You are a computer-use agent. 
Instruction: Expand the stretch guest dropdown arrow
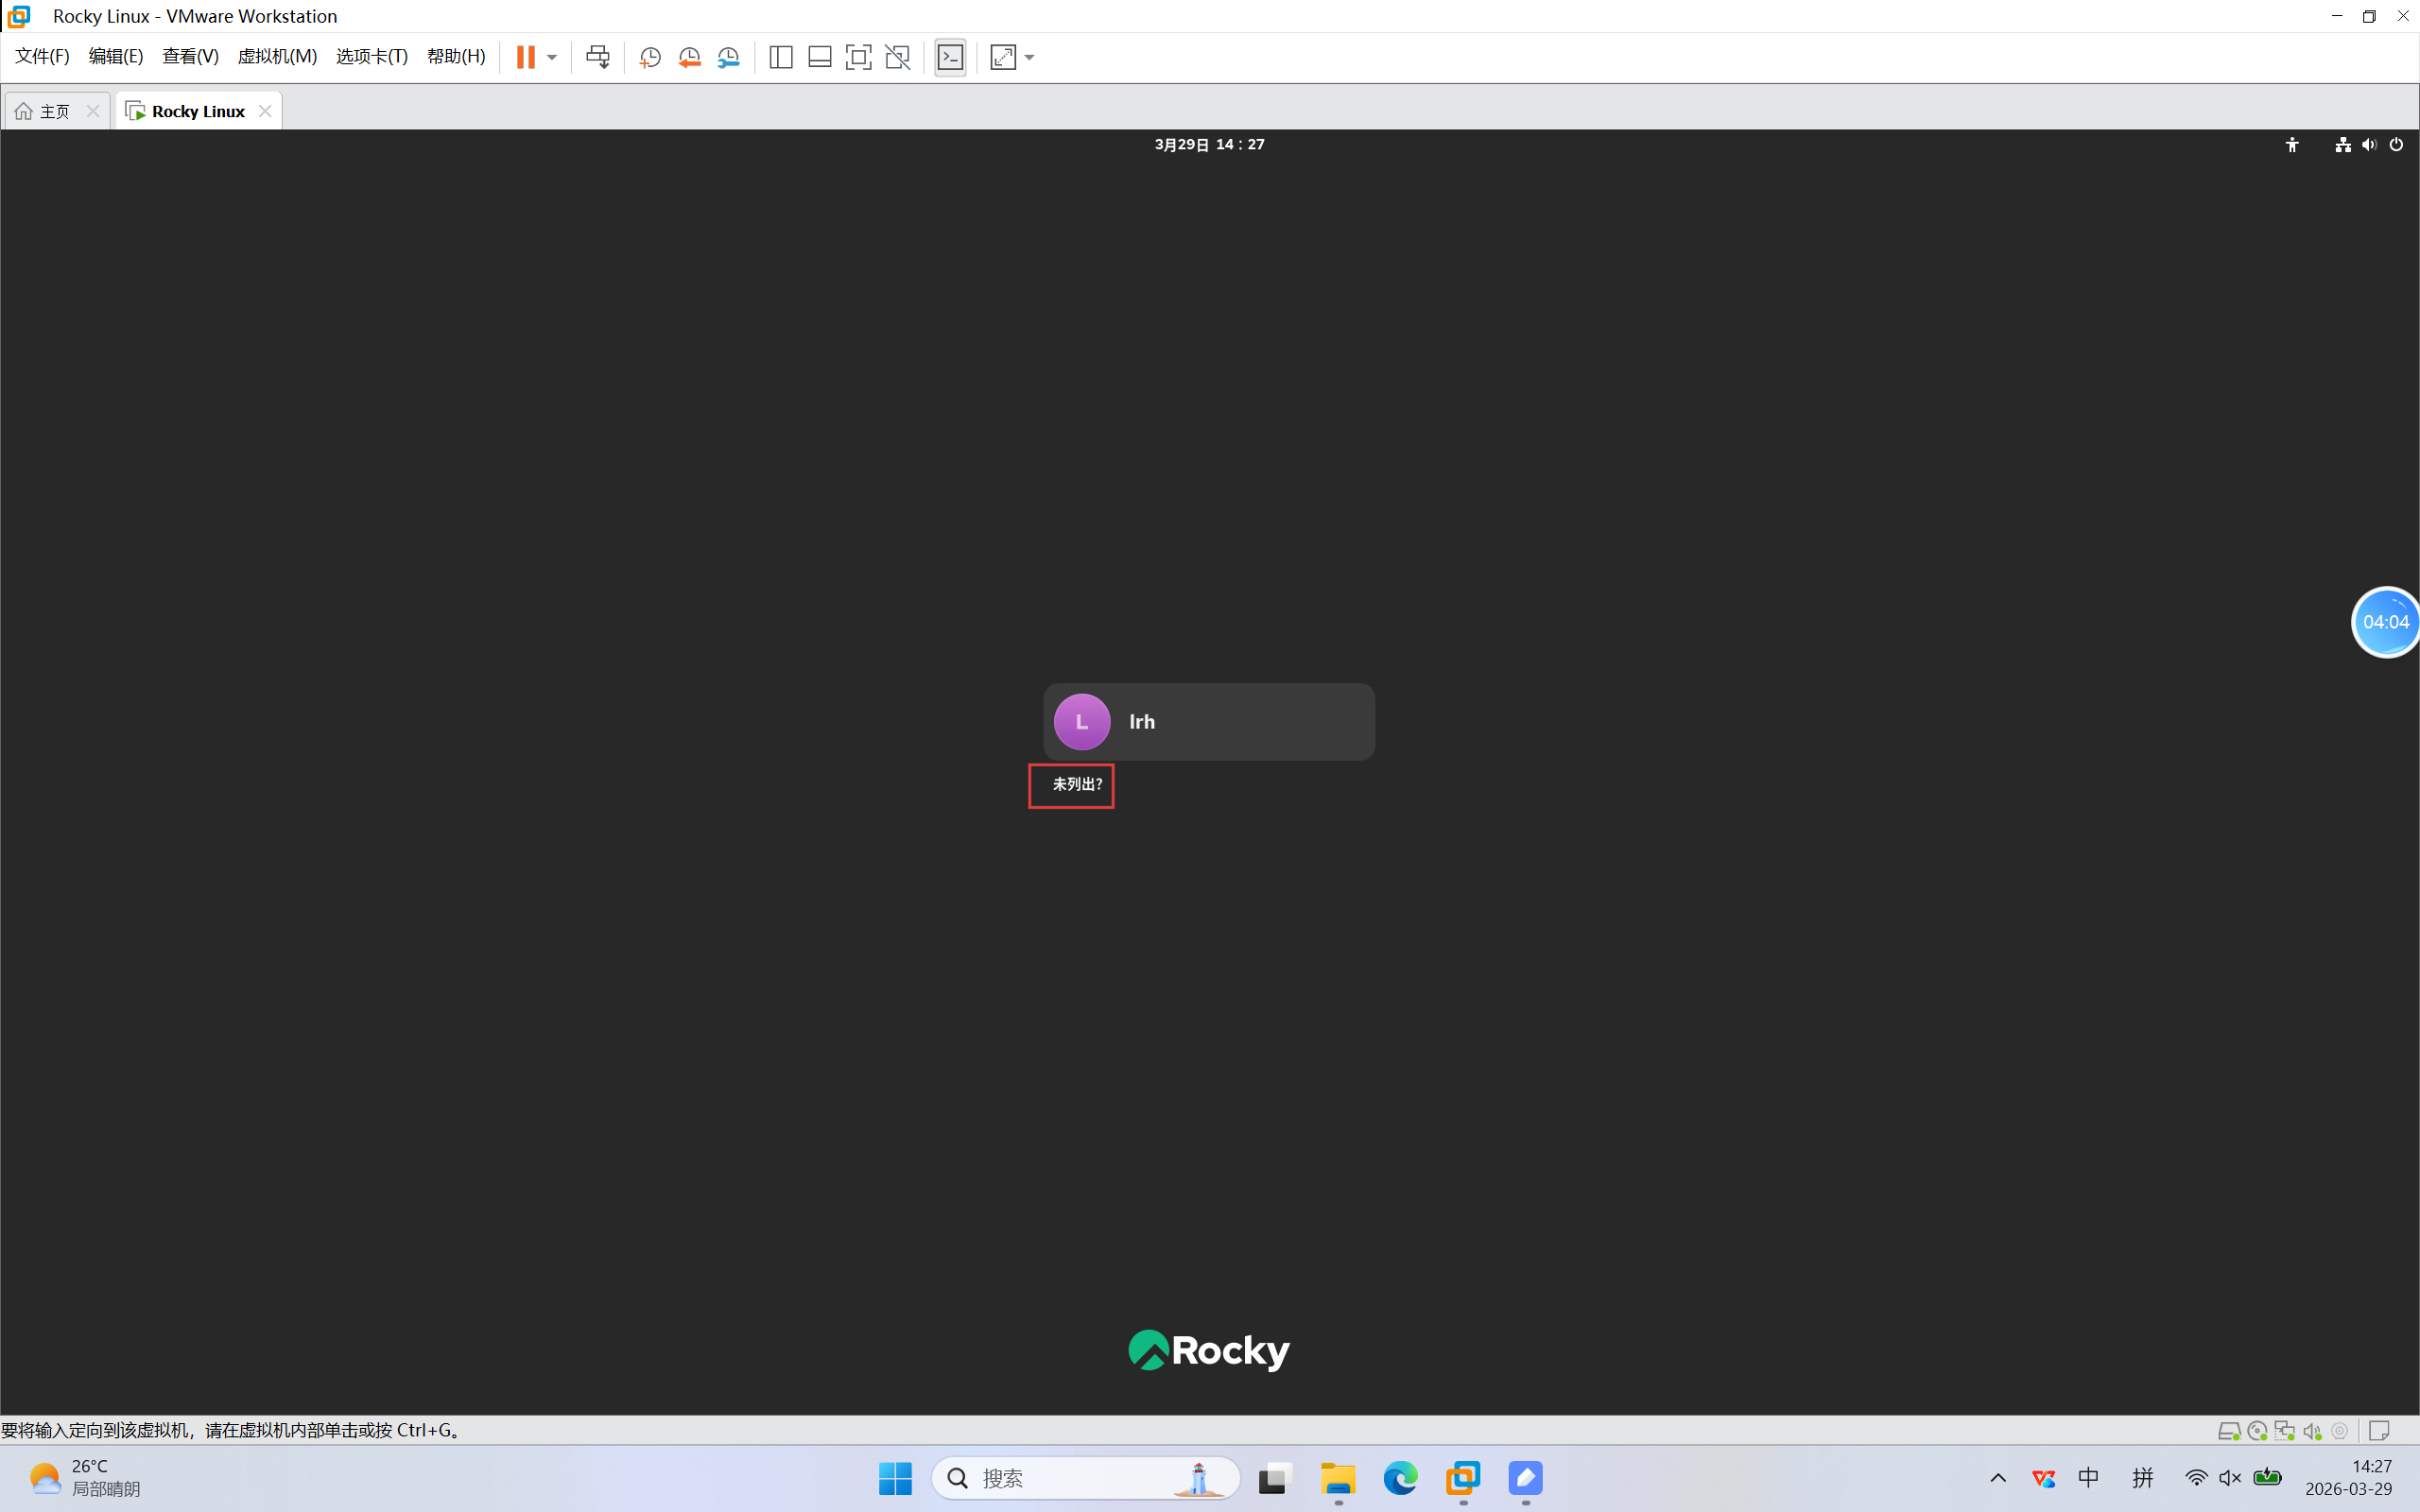tap(1030, 57)
